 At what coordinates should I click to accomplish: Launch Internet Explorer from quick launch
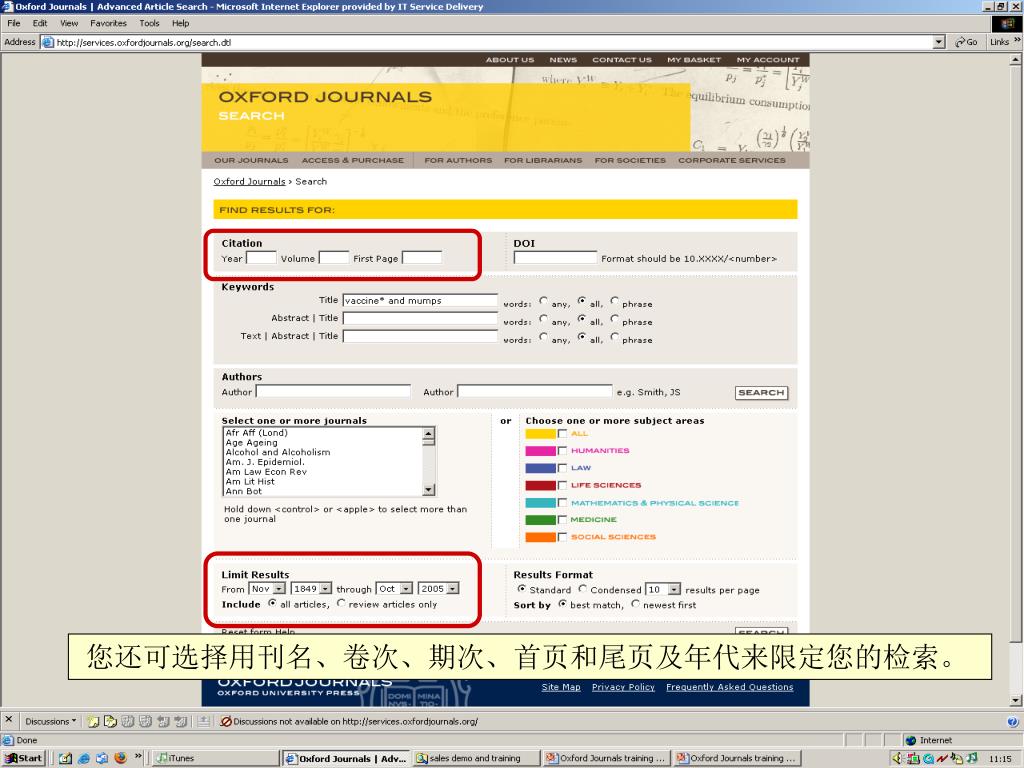[x=84, y=758]
